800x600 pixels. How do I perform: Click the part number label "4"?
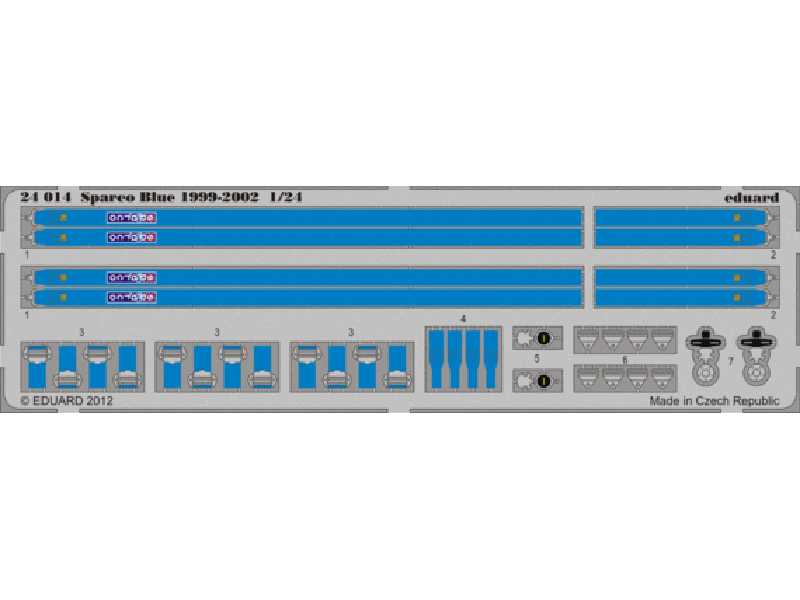pos(463,319)
